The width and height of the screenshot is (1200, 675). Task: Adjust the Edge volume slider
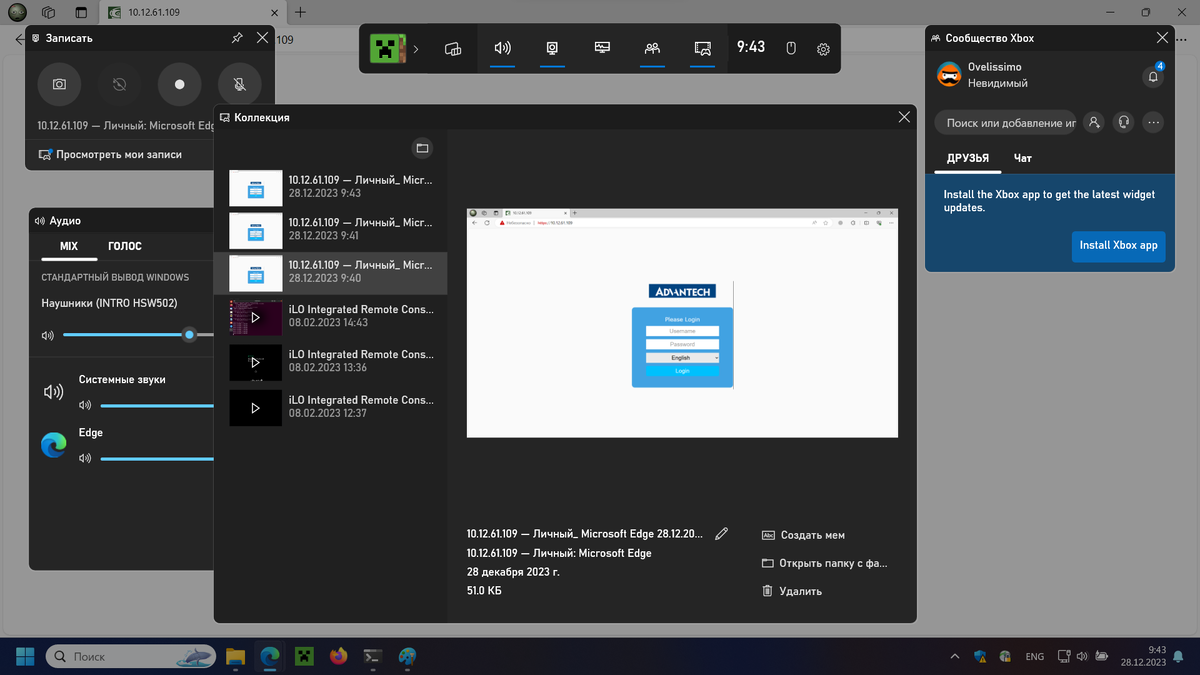157,458
